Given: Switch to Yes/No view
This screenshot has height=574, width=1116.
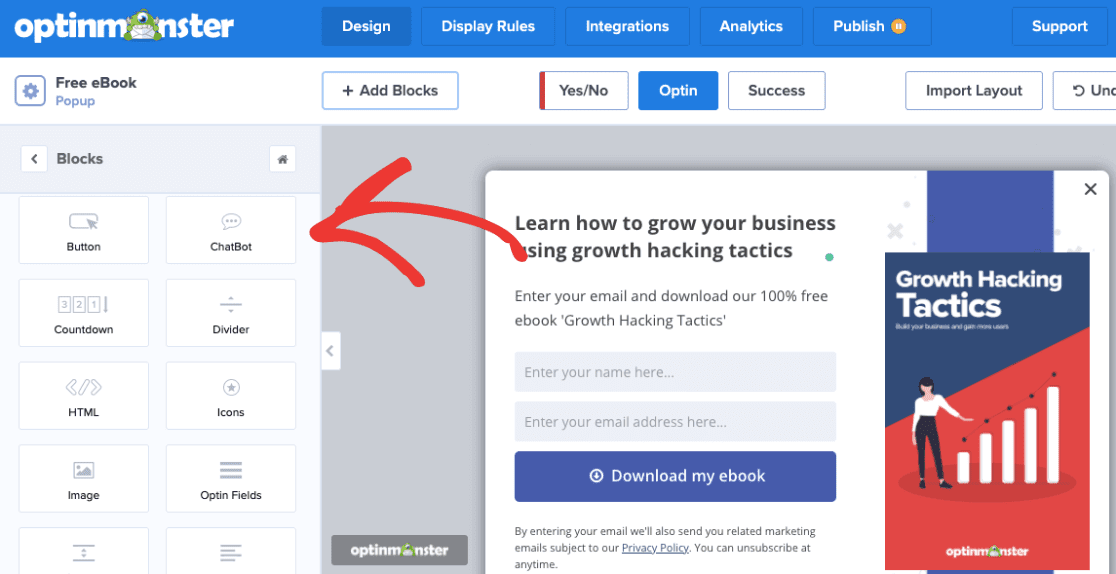Looking at the screenshot, I should click(x=584, y=90).
